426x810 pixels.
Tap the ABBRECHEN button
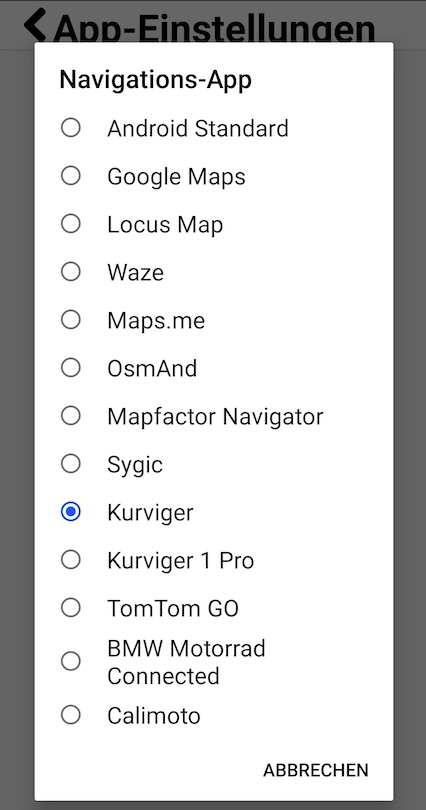pos(316,770)
